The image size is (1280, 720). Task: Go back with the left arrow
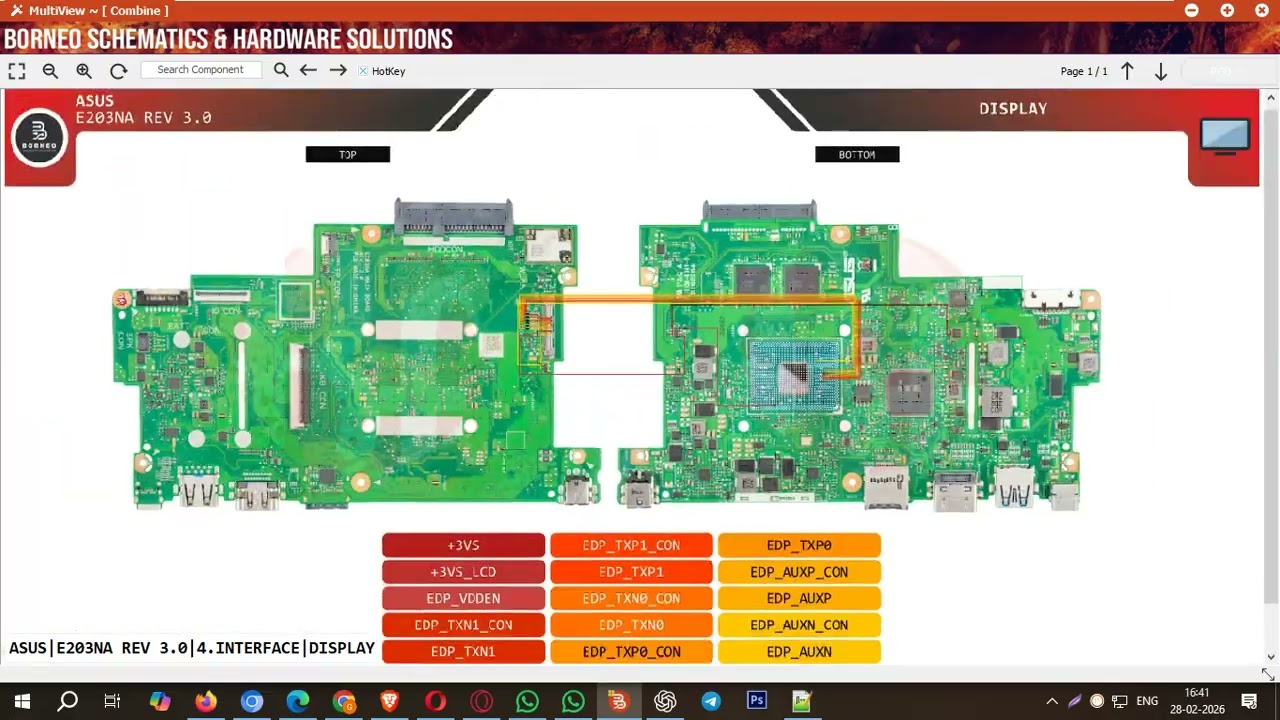pos(308,70)
